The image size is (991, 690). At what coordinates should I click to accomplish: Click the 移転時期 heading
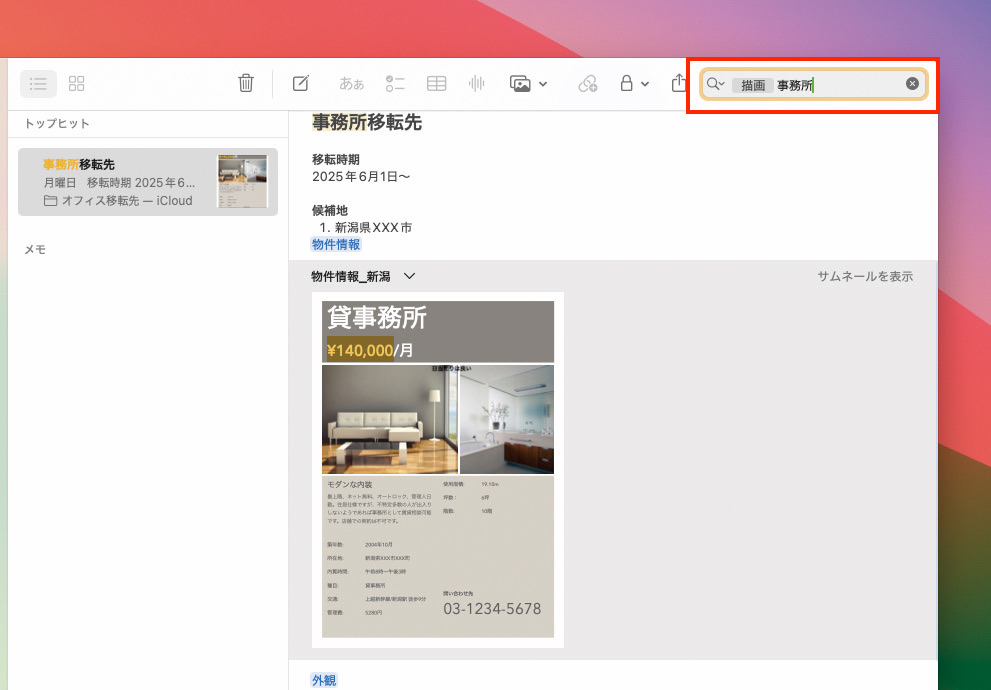coord(336,160)
